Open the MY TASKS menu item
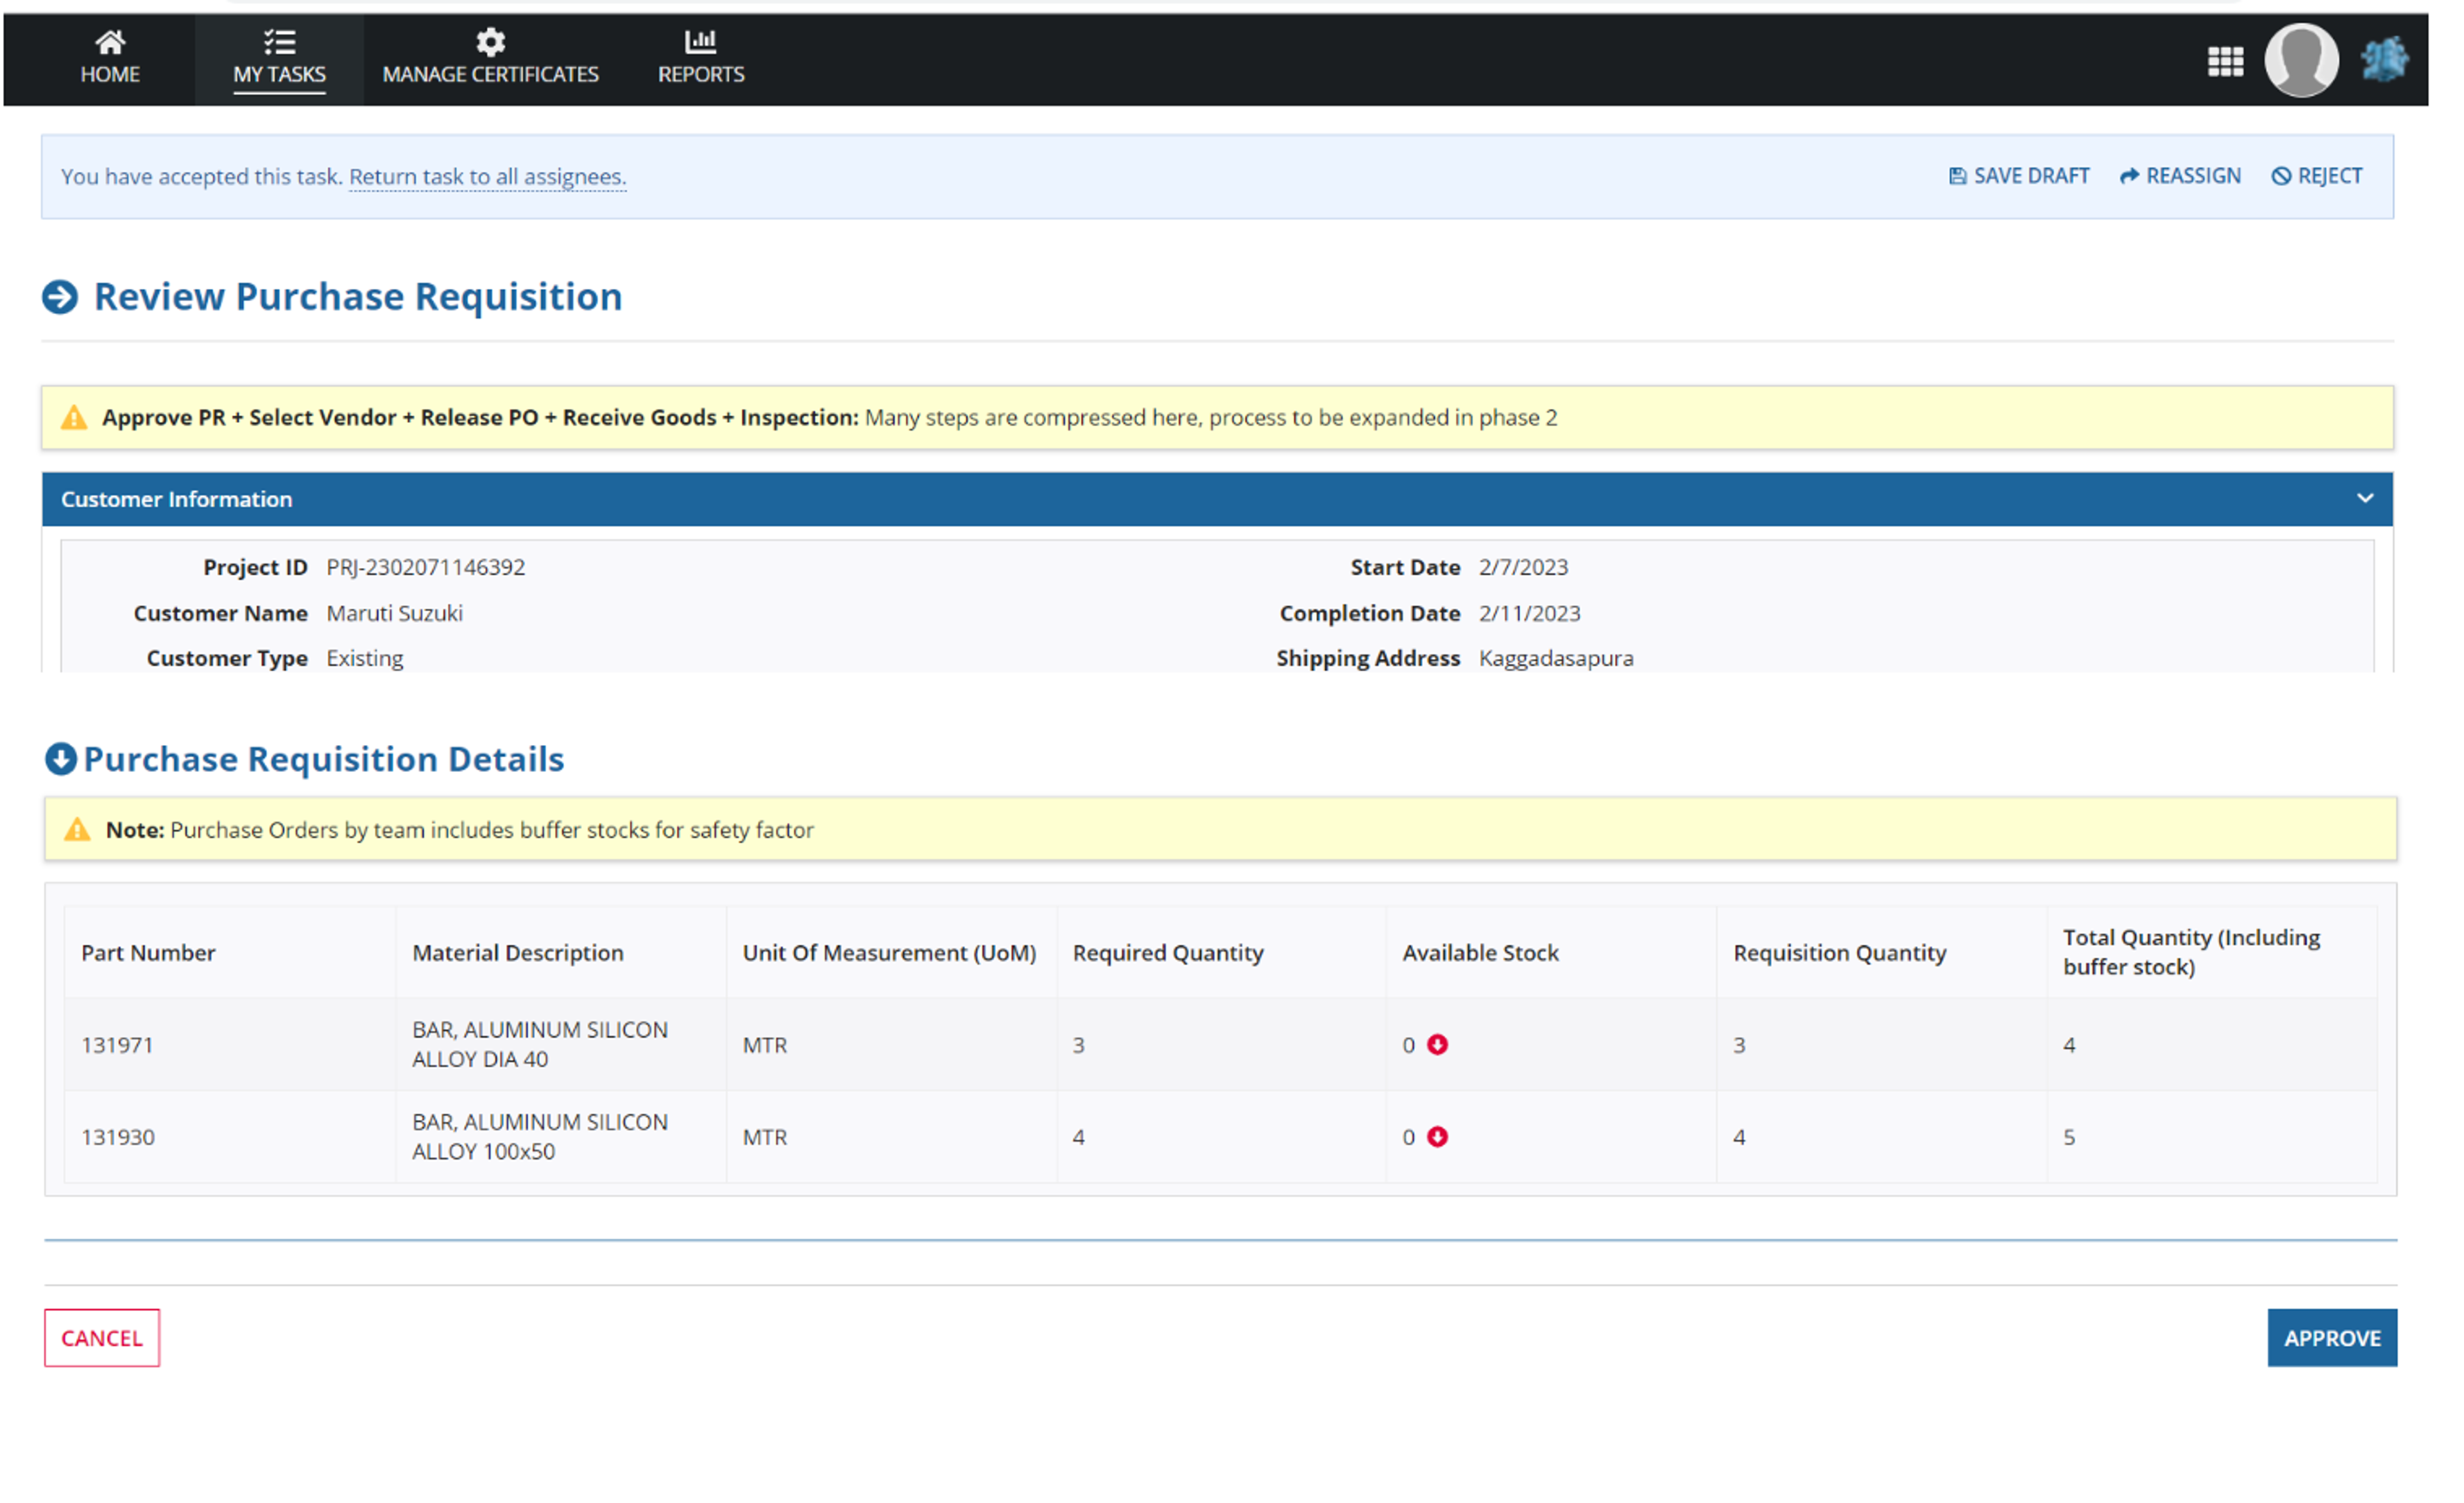The image size is (2464, 1503). click(279, 60)
